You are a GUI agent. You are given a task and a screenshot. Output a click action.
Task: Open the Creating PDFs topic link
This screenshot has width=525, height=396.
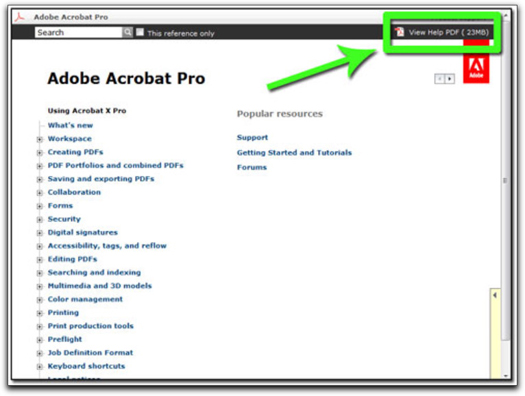[x=75, y=152]
